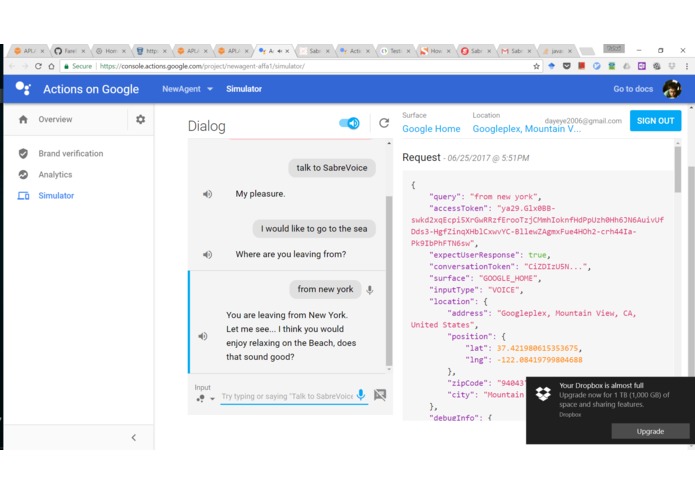The image size is (695, 494).
Task: Click the 'from new york' message bubble
Action: (325, 289)
